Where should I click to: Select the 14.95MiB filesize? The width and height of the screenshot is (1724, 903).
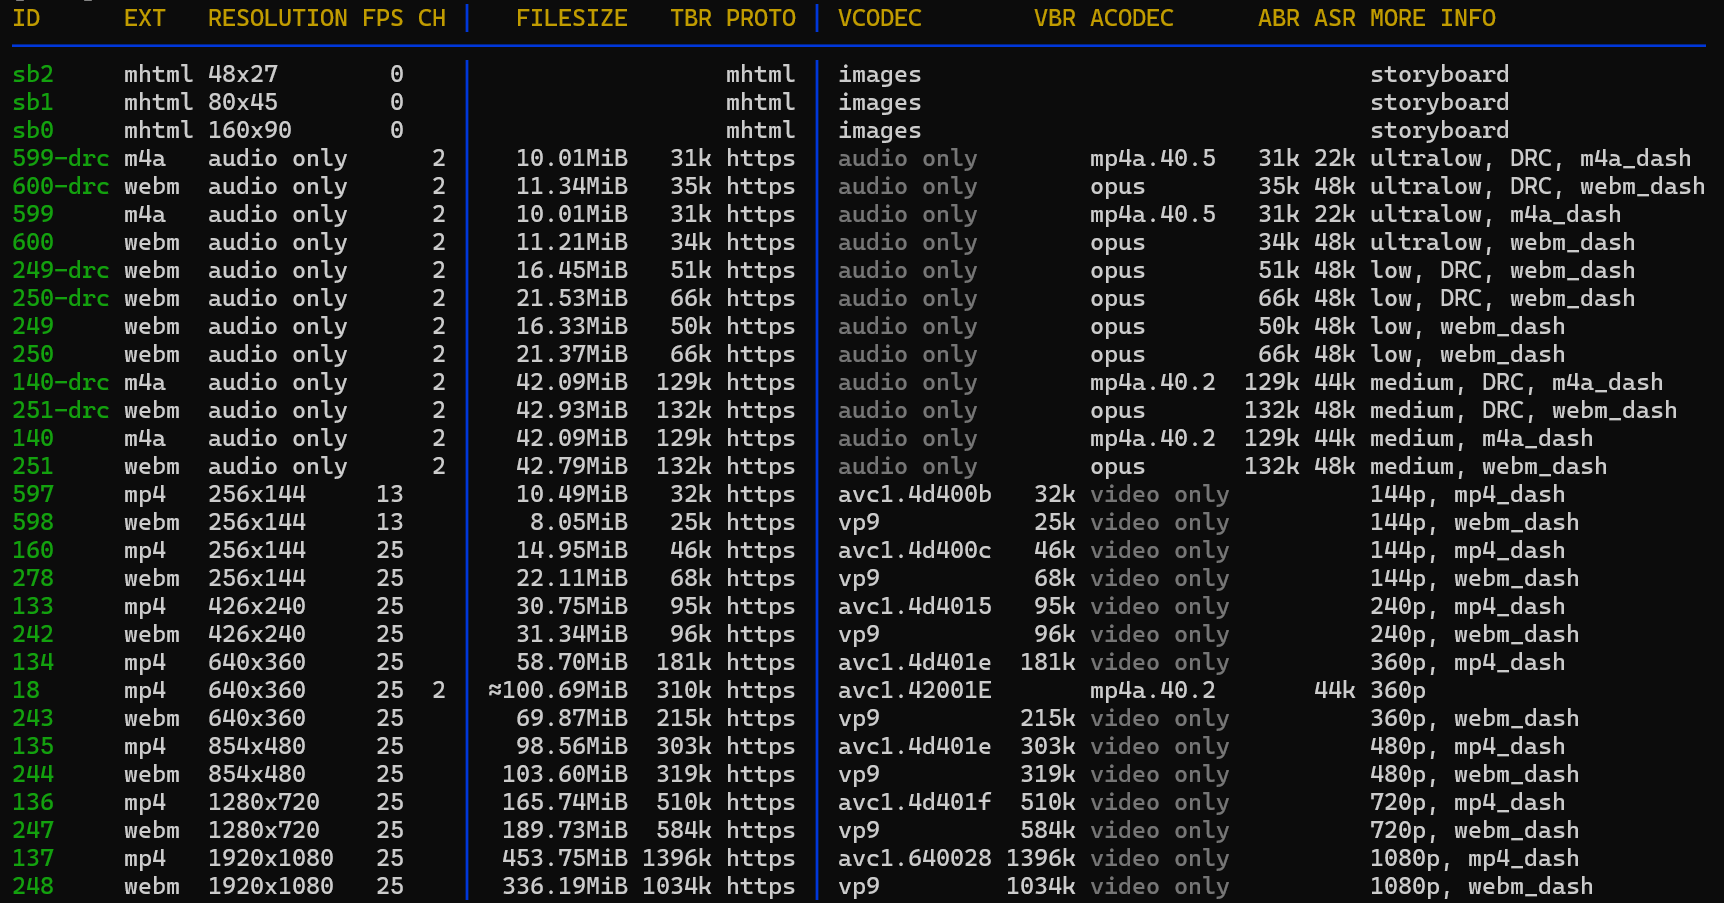[572, 550]
